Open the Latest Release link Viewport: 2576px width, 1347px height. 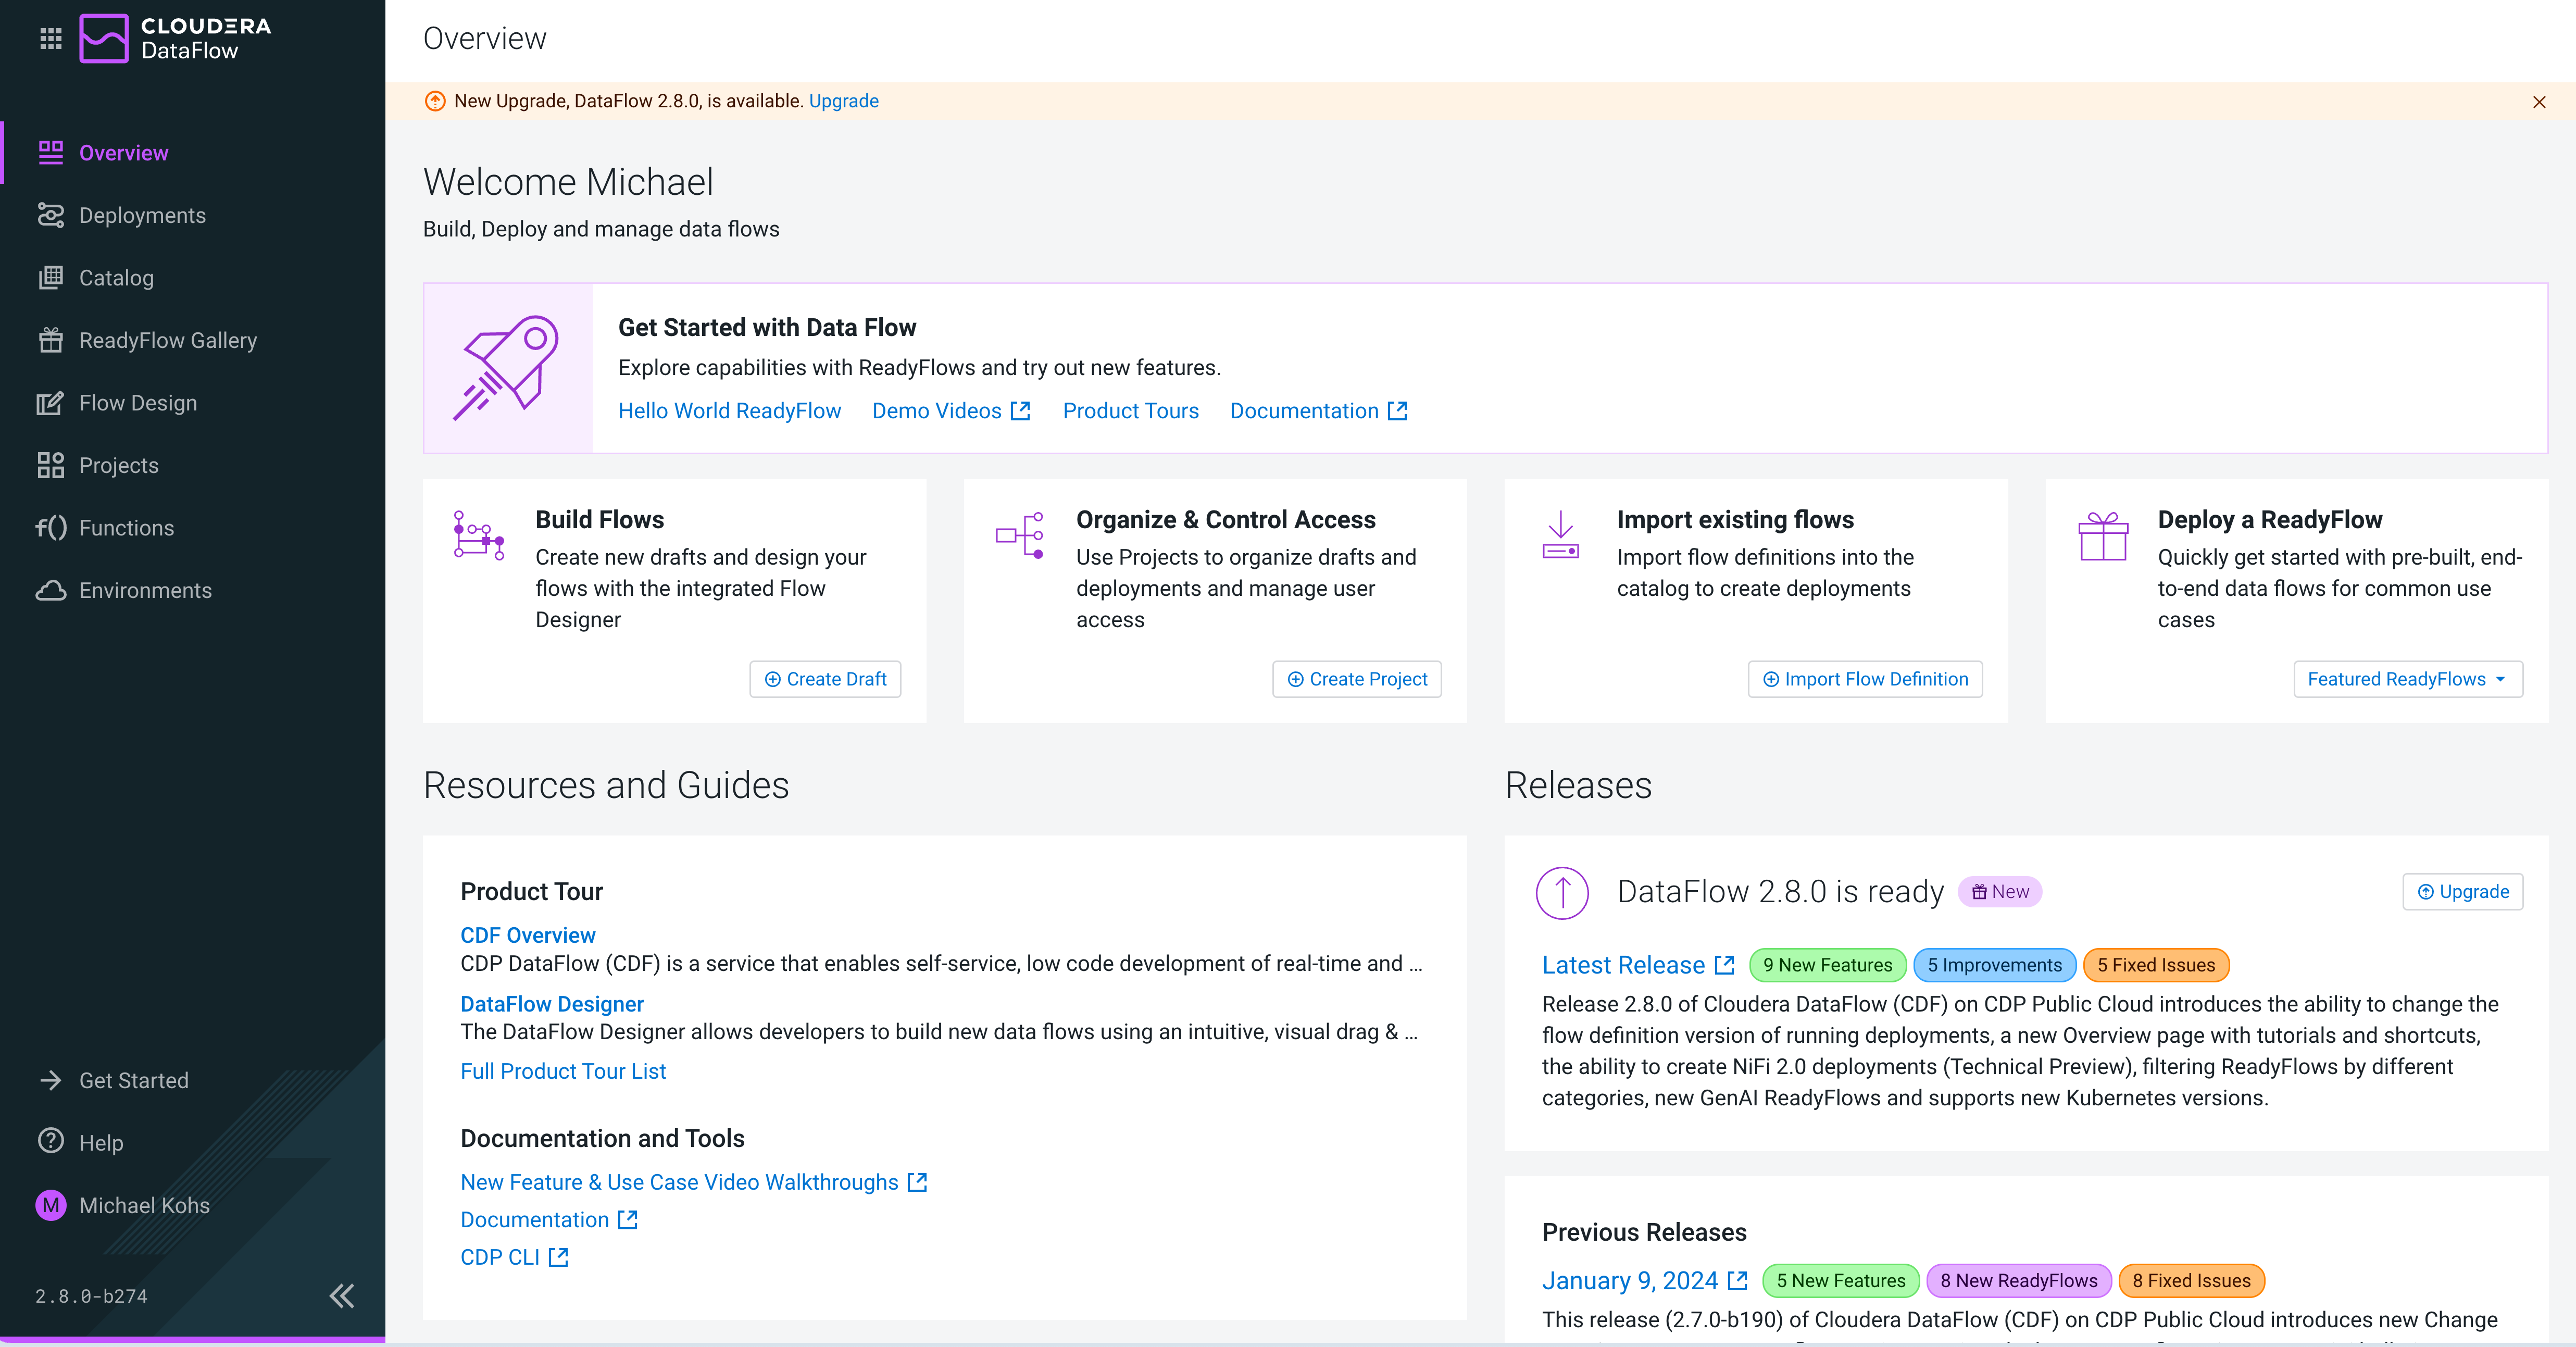click(1626, 964)
